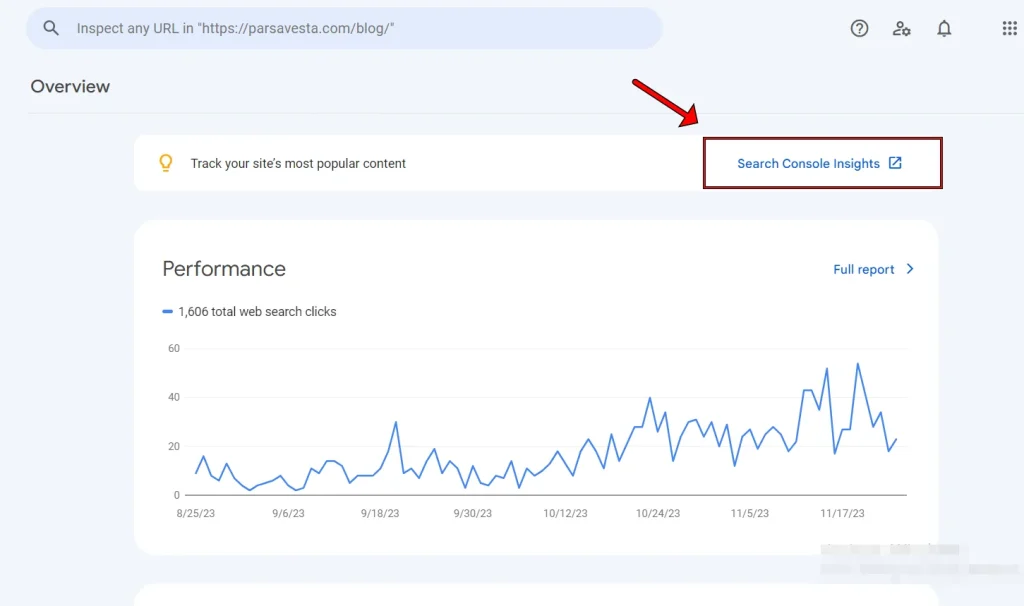Screen dimensions: 1024x606
Task: Click the search magnifier icon
Action: click(x=50, y=28)
